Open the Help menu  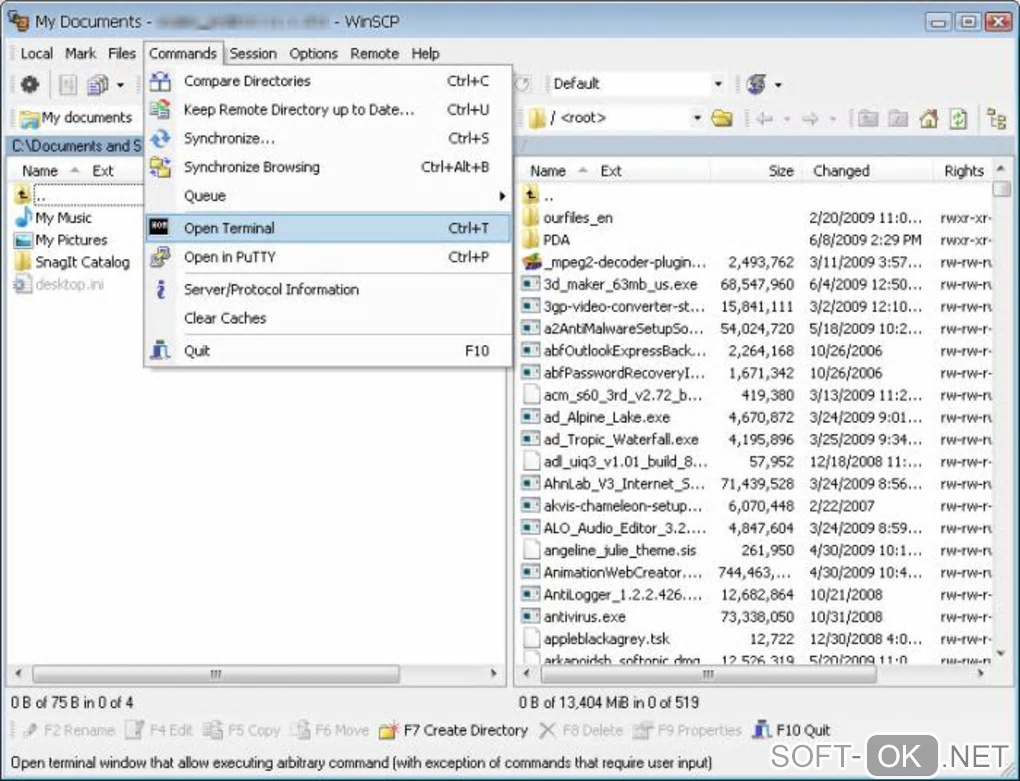tap(425, 53)
